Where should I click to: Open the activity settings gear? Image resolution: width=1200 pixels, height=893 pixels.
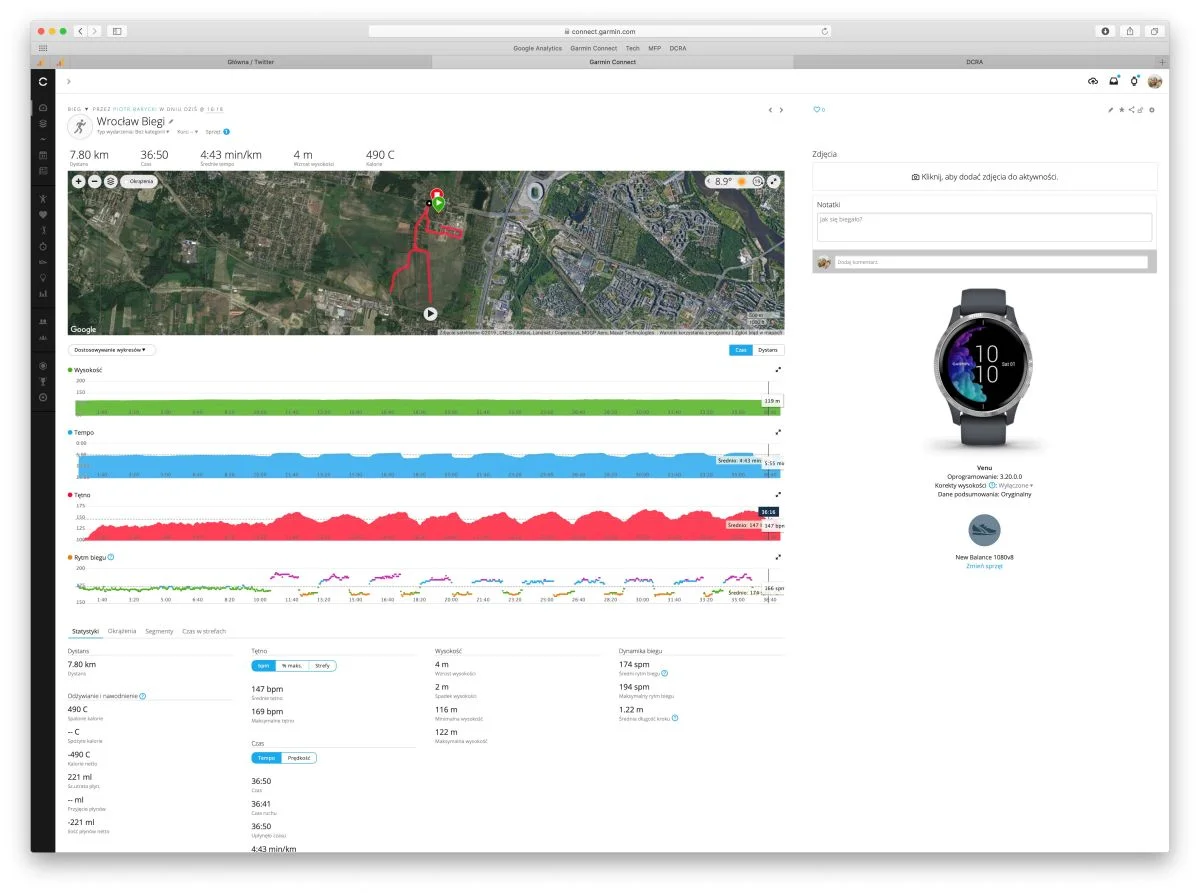pyautogui.click(x=1152, y=109)
